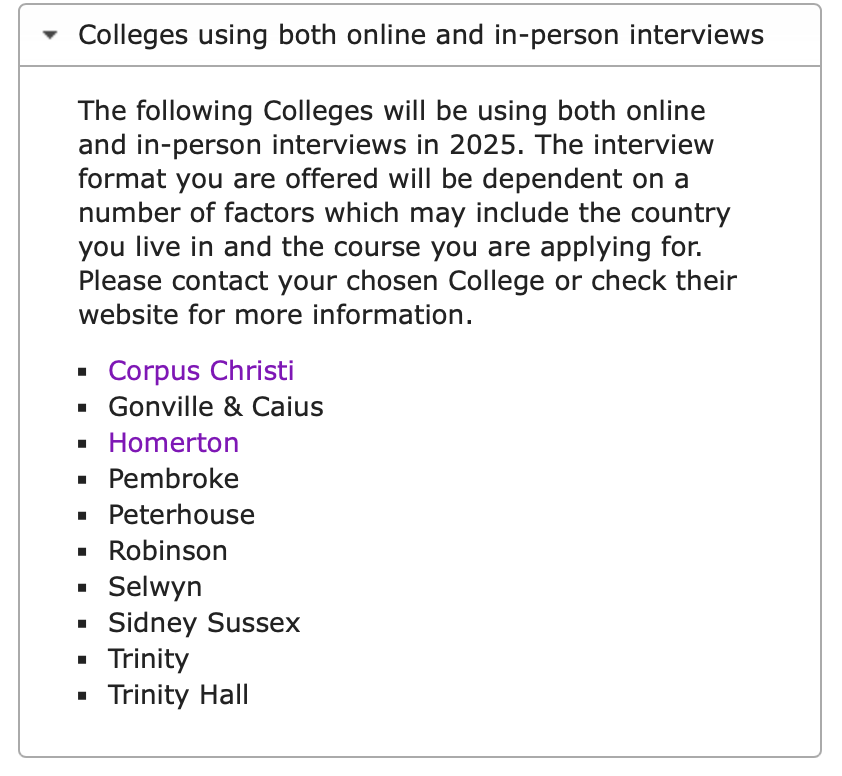Select Gonville & Caius in the list
The width and height of the screenshot is (842, 776).
click(x=216, y=407)
